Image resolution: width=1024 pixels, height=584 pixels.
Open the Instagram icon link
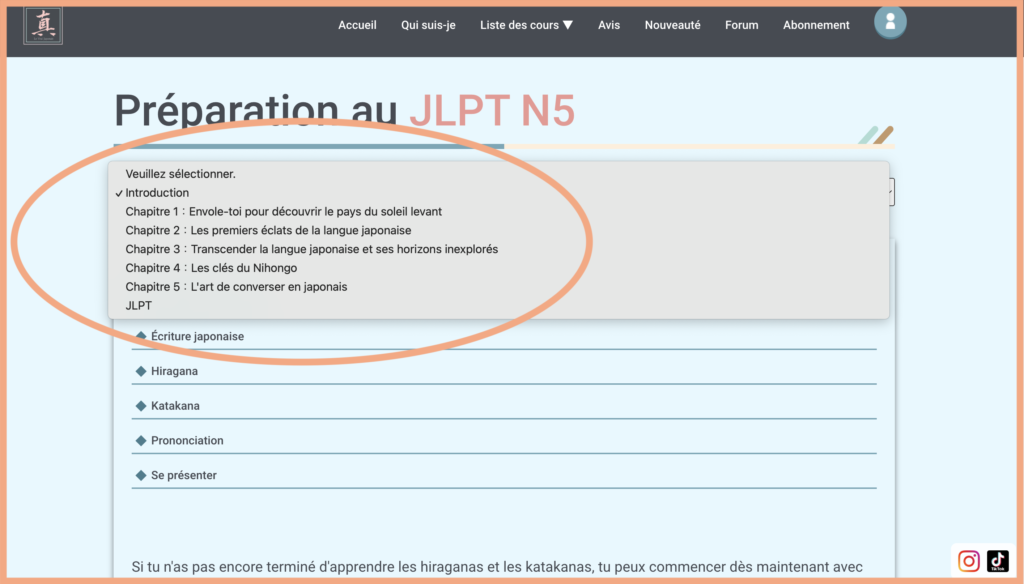[968, 561]
